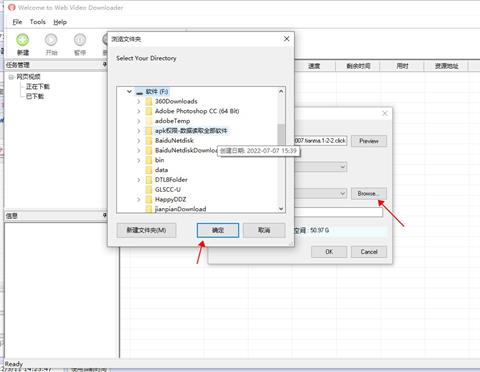Image resolution: width=480 pixels, height=372 pixels.
Task: Select the apk权限 folder name
Action: coord(191,131)
